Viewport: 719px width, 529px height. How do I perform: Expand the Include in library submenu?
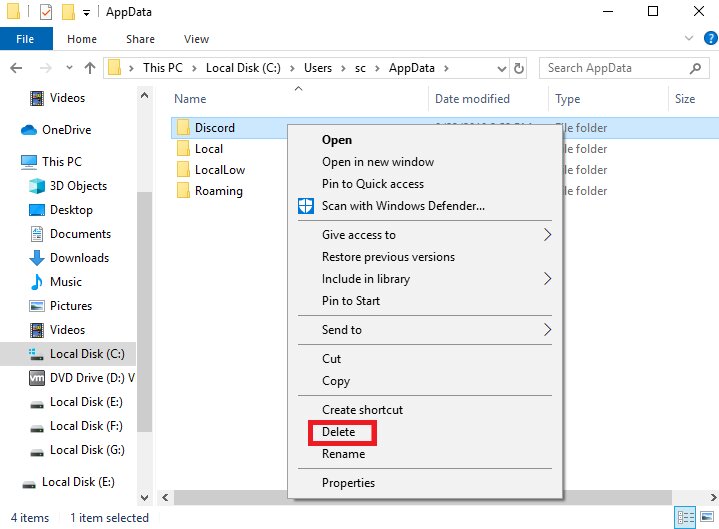[x=425, y=279]
